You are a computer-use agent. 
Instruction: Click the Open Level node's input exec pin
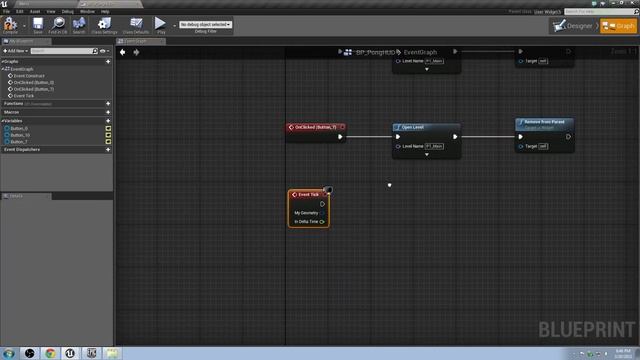pyautogui.click(x=398, y=137)
